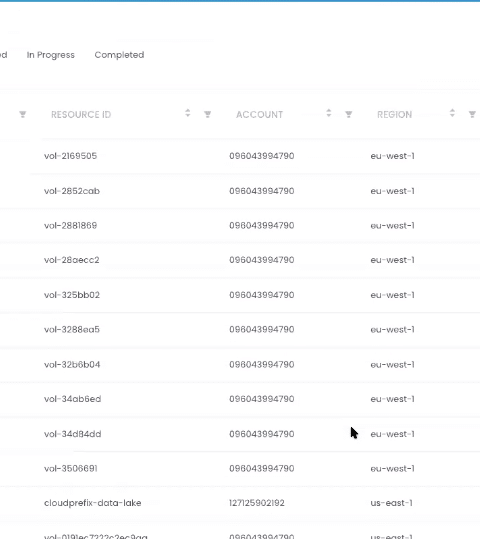This screenshot has height=539, width=480.
Task: Open the Resource ID column filter
Action: point(207,114)
